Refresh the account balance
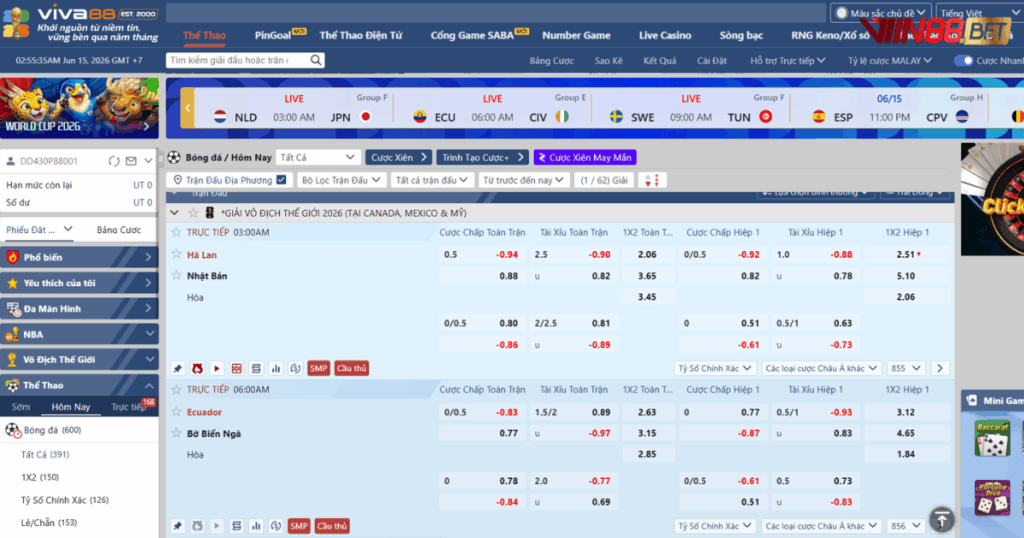Image resolution: width=1024 pixels, height=538 pixels. (114, 161)
